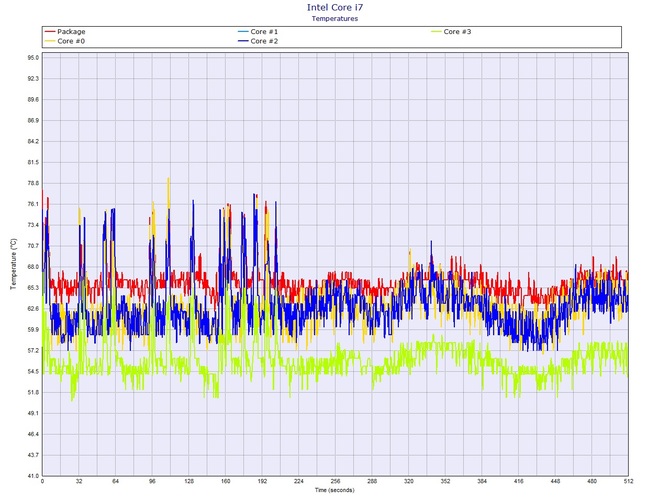Click the 384 x-axis tick label
670x502 pixels.
coord(482,481)
